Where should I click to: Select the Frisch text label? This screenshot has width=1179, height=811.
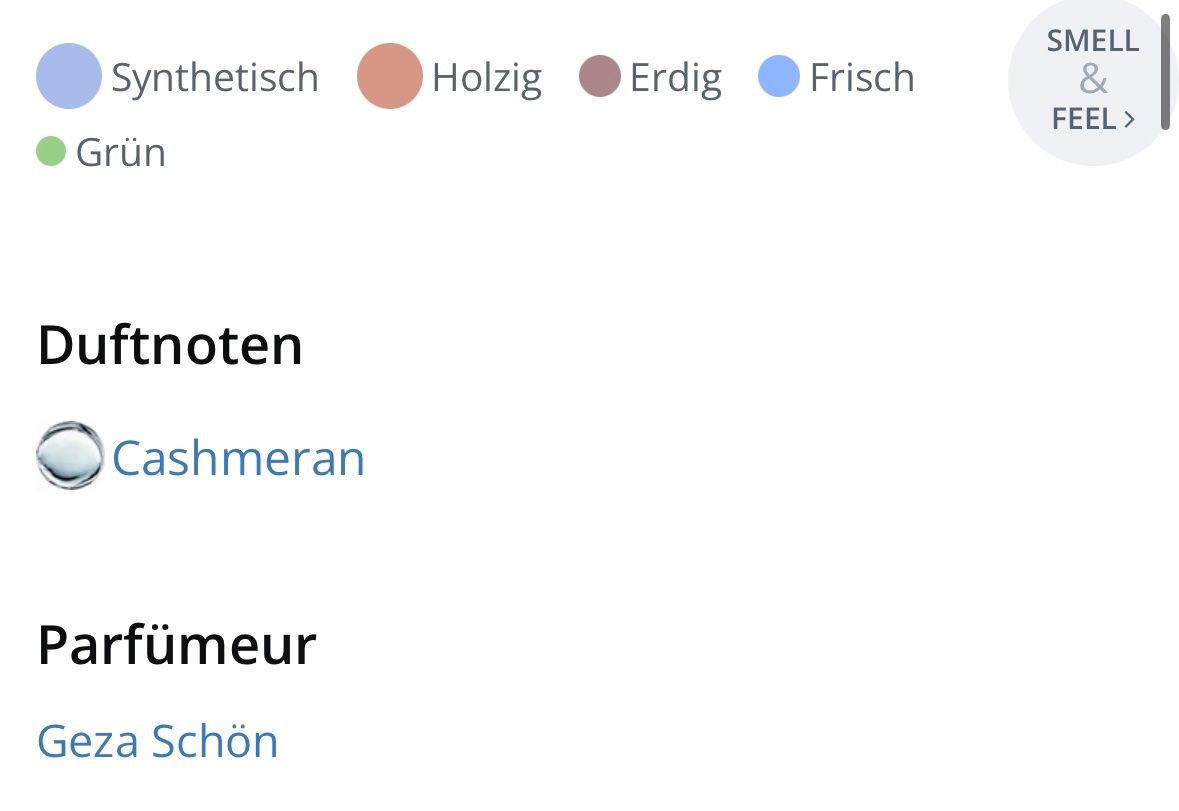click(862, 77)
